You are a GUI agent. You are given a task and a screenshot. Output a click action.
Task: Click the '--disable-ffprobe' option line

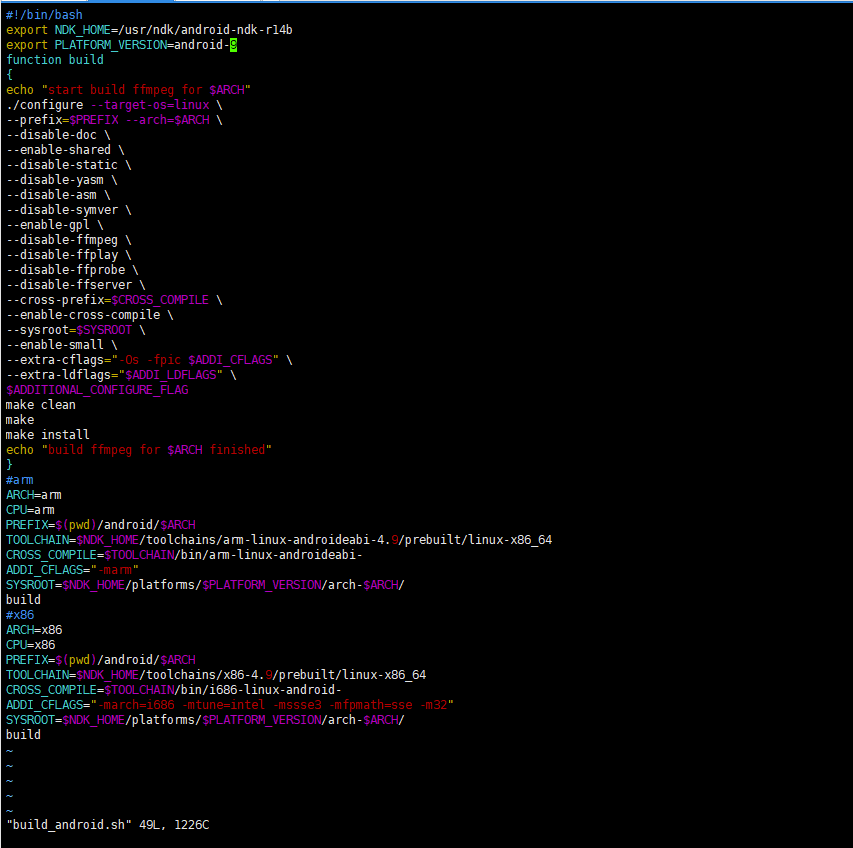point(72,270)
